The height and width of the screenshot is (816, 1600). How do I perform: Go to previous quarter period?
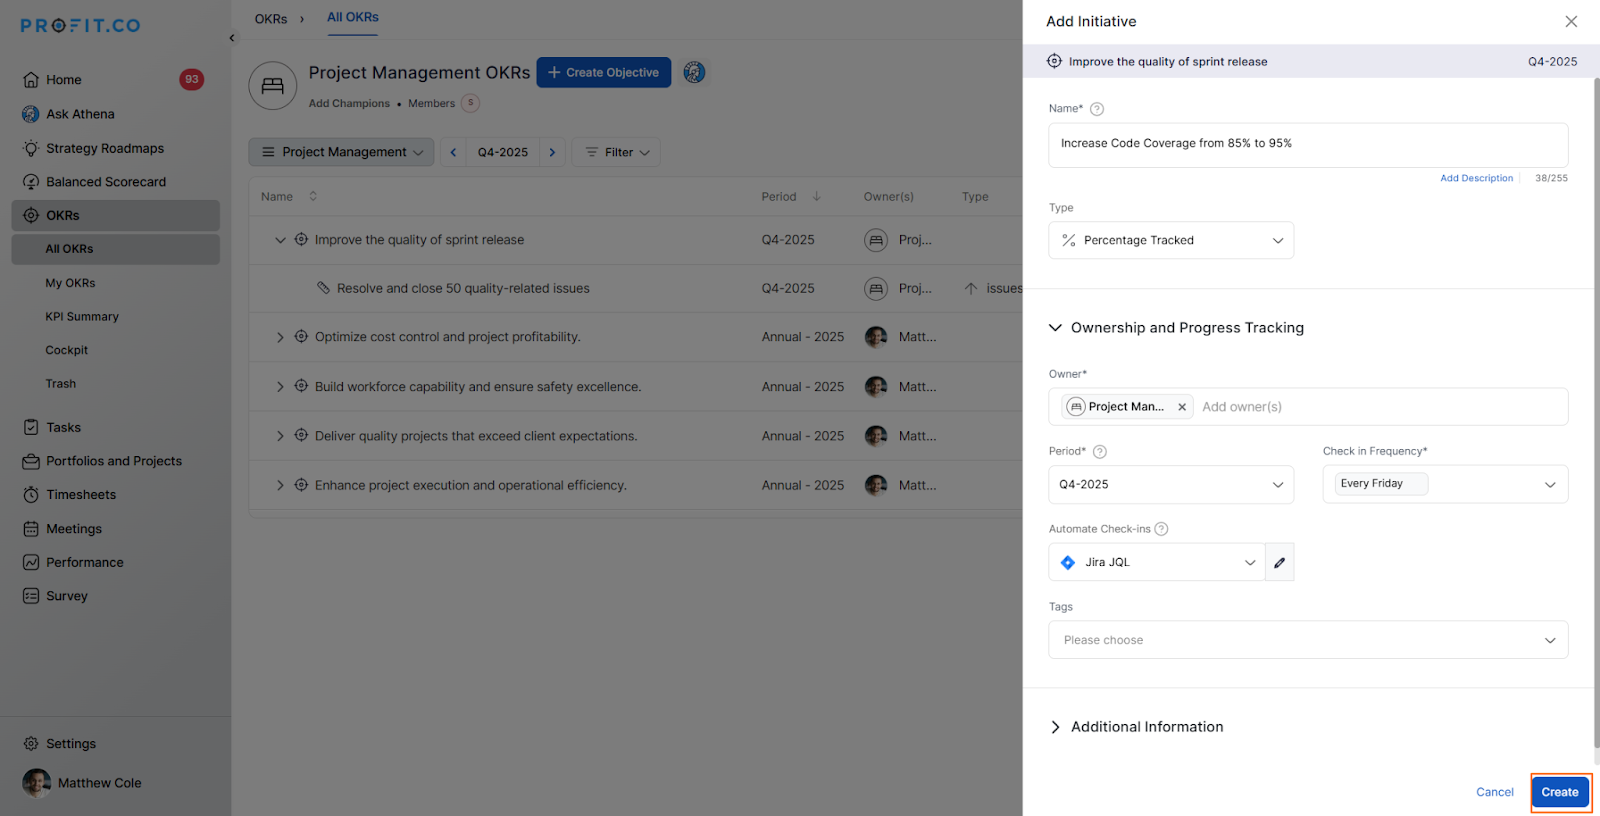pos(453,152)
